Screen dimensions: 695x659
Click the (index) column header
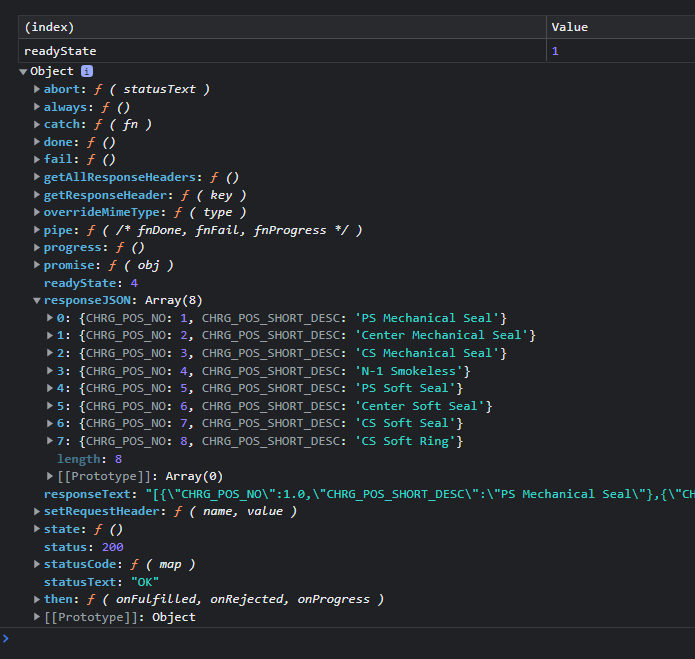pos(282,27)
